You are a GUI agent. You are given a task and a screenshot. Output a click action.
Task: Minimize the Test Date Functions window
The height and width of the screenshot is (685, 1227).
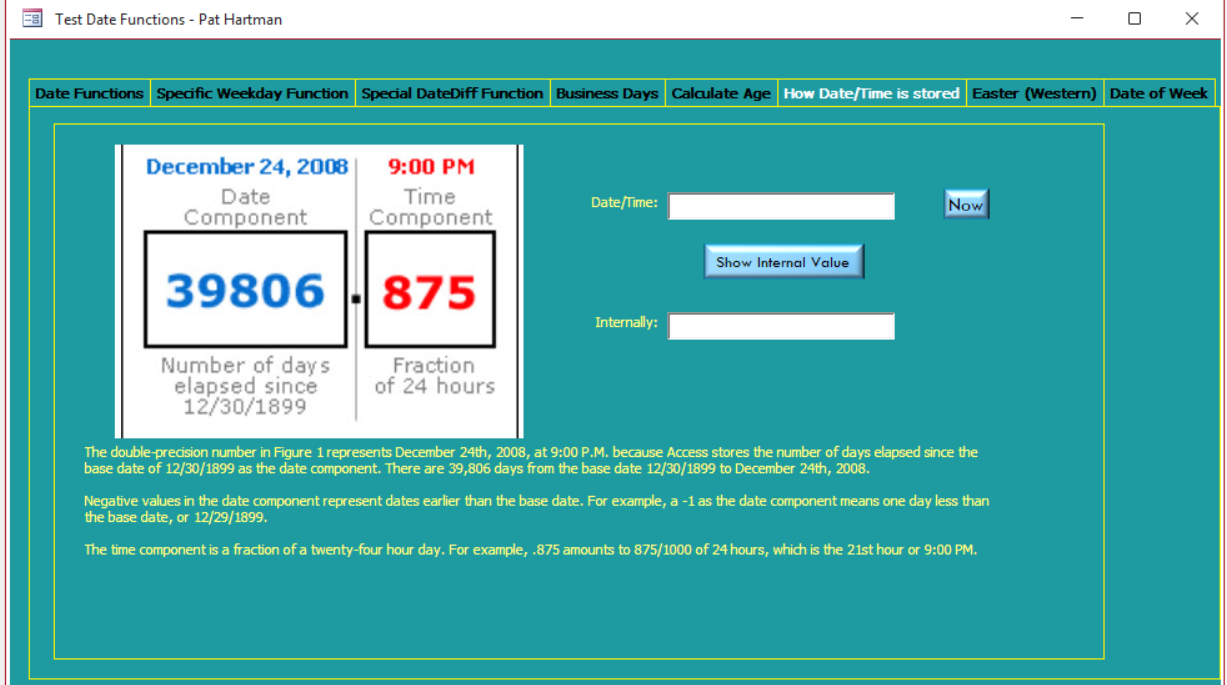[1077, 18]
